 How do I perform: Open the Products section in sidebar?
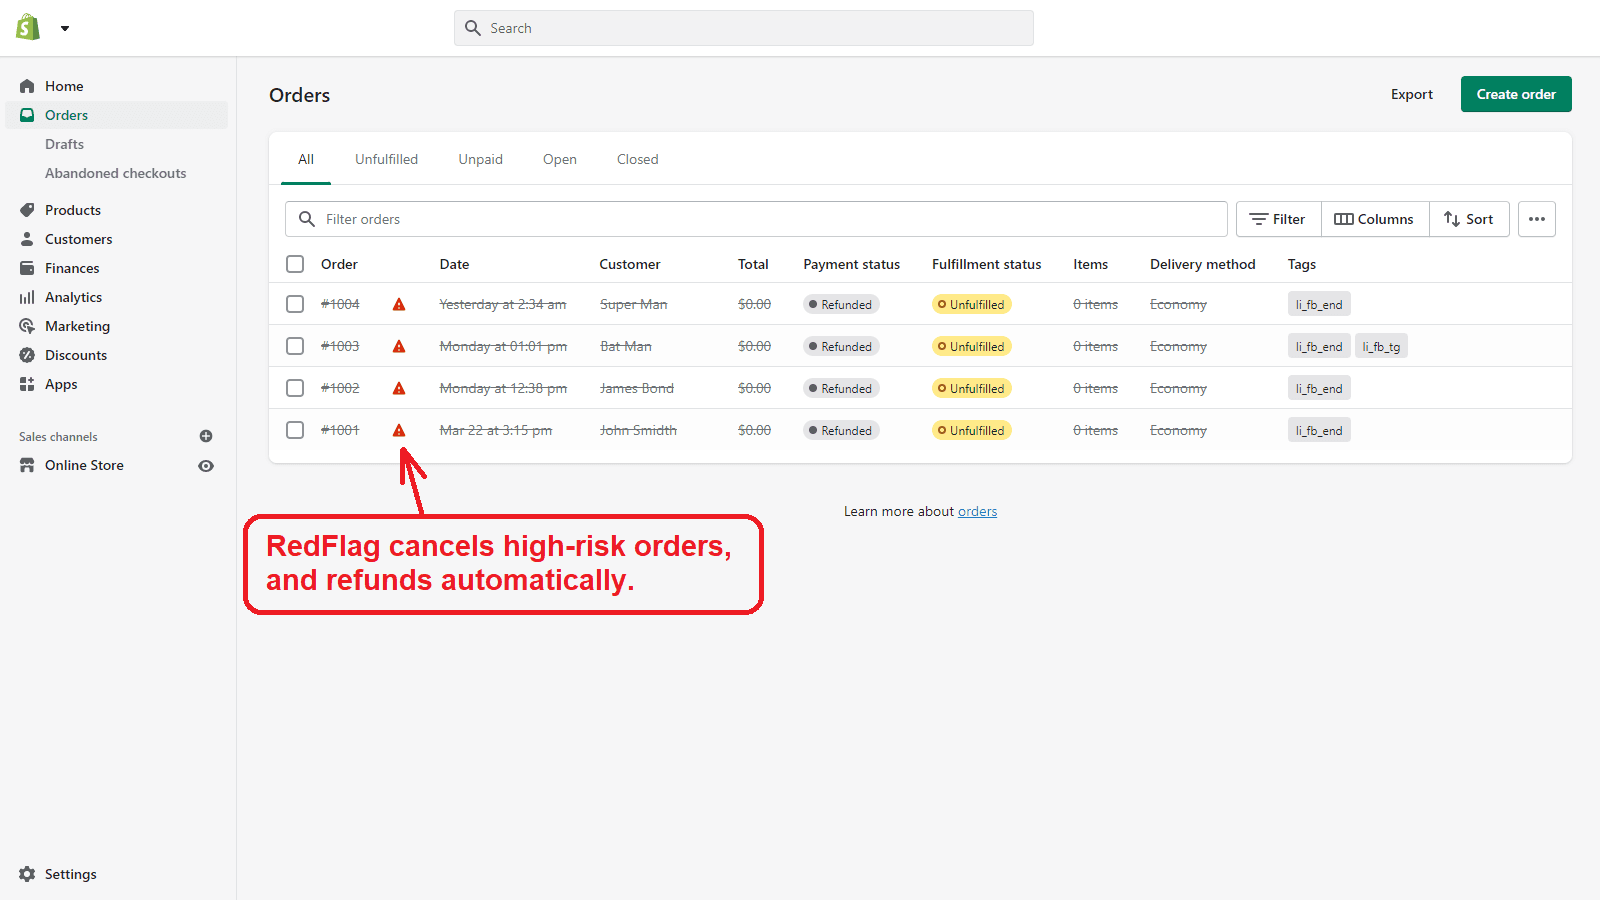click(x=72, y=210)
